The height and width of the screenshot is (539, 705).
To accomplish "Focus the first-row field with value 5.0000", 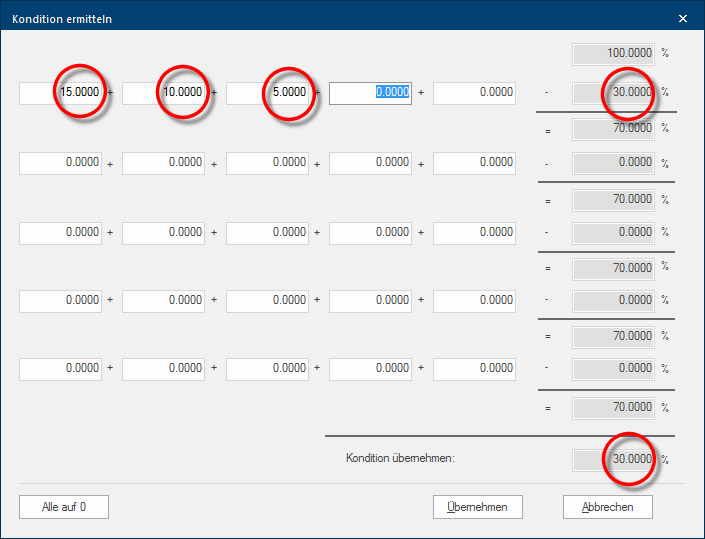I will pos(267,93).
